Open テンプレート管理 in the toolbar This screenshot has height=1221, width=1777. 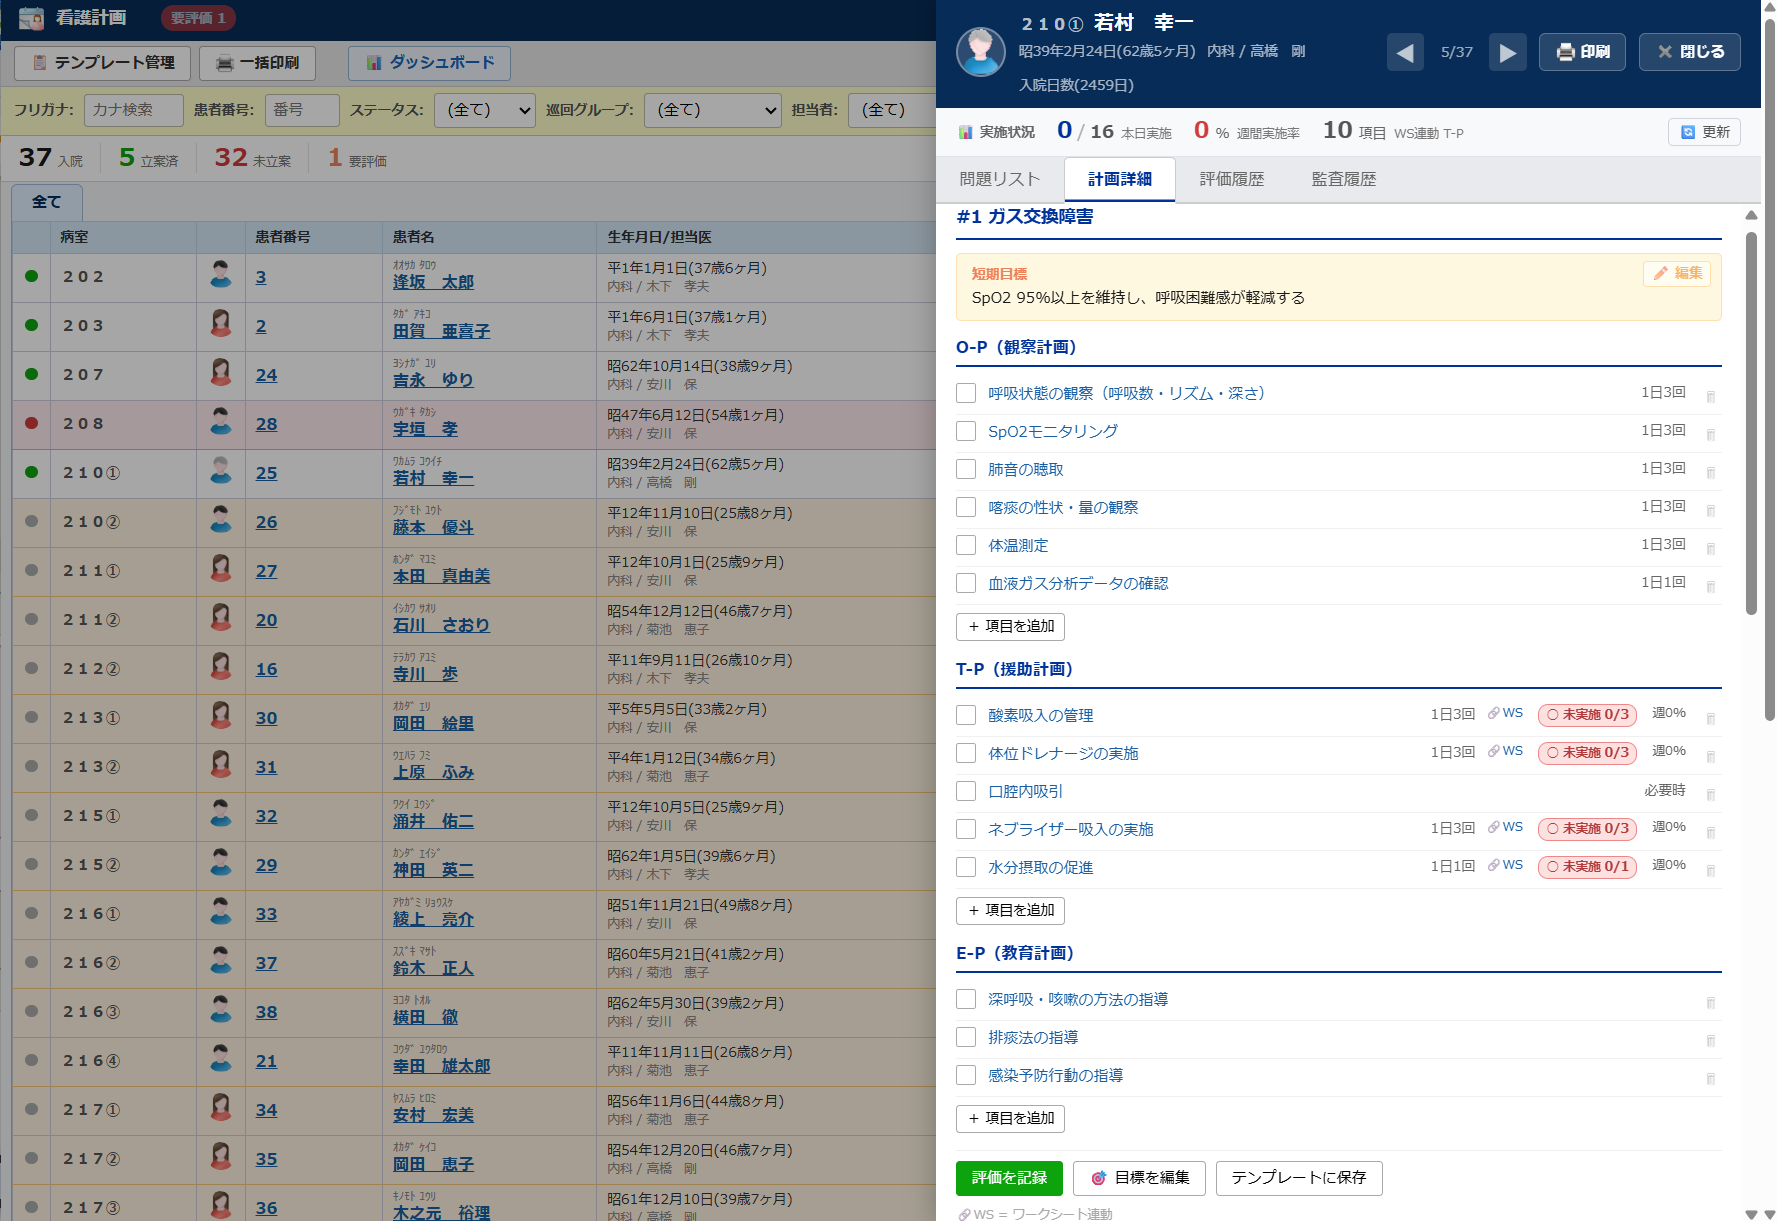point(102,63)
